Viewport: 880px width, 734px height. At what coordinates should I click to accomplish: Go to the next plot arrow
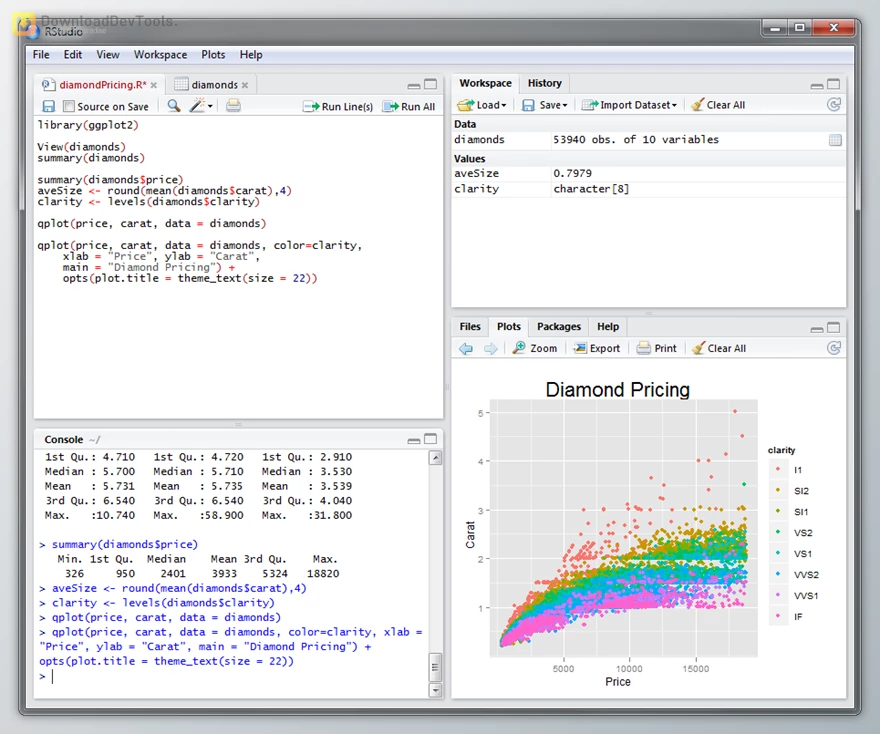tap(491, 348)
